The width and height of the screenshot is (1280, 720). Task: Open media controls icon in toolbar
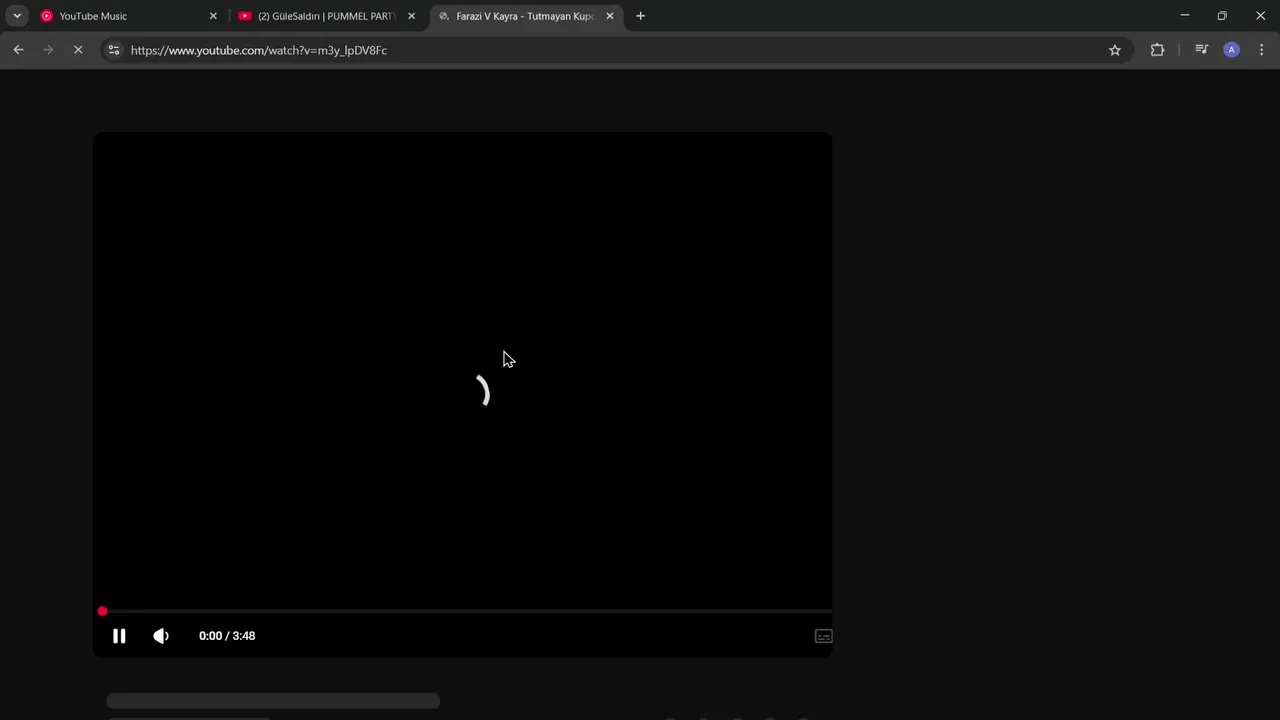tap(1202, 50)
